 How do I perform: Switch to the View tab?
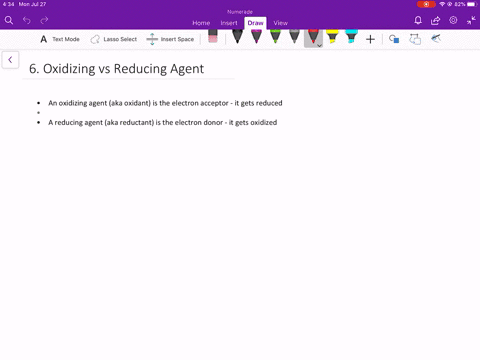coord(281,23)
